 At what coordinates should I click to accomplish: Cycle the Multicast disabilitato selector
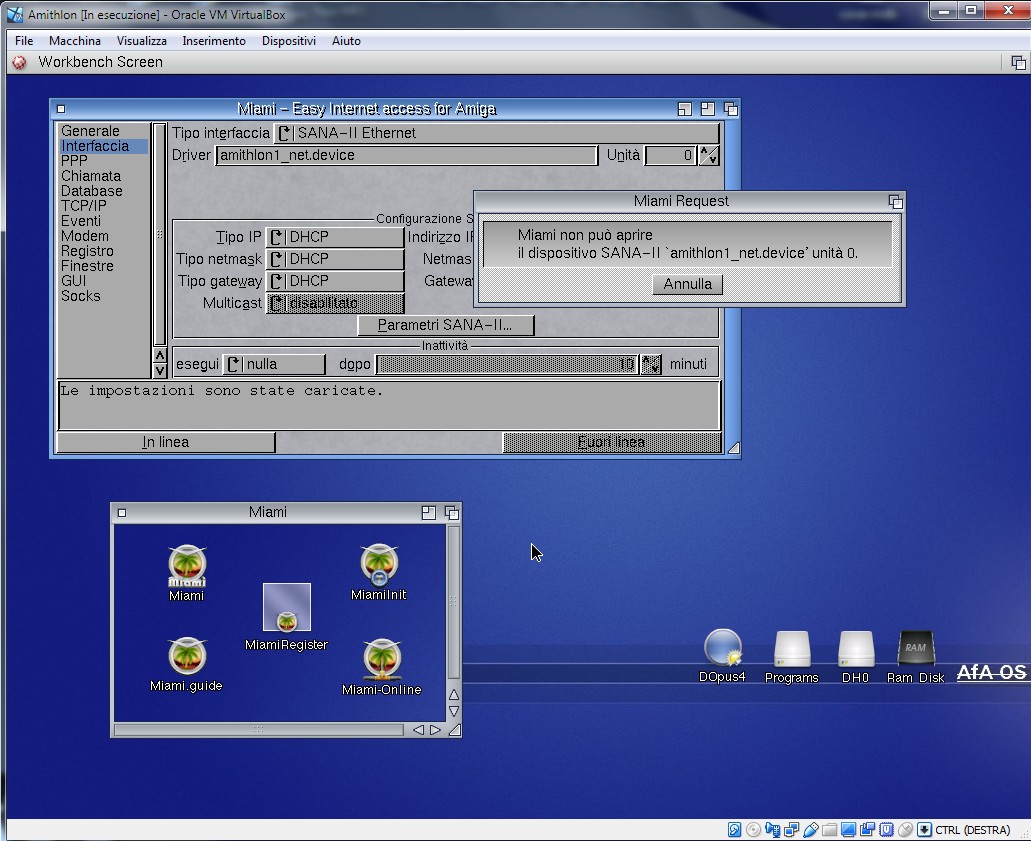point(335,303)
